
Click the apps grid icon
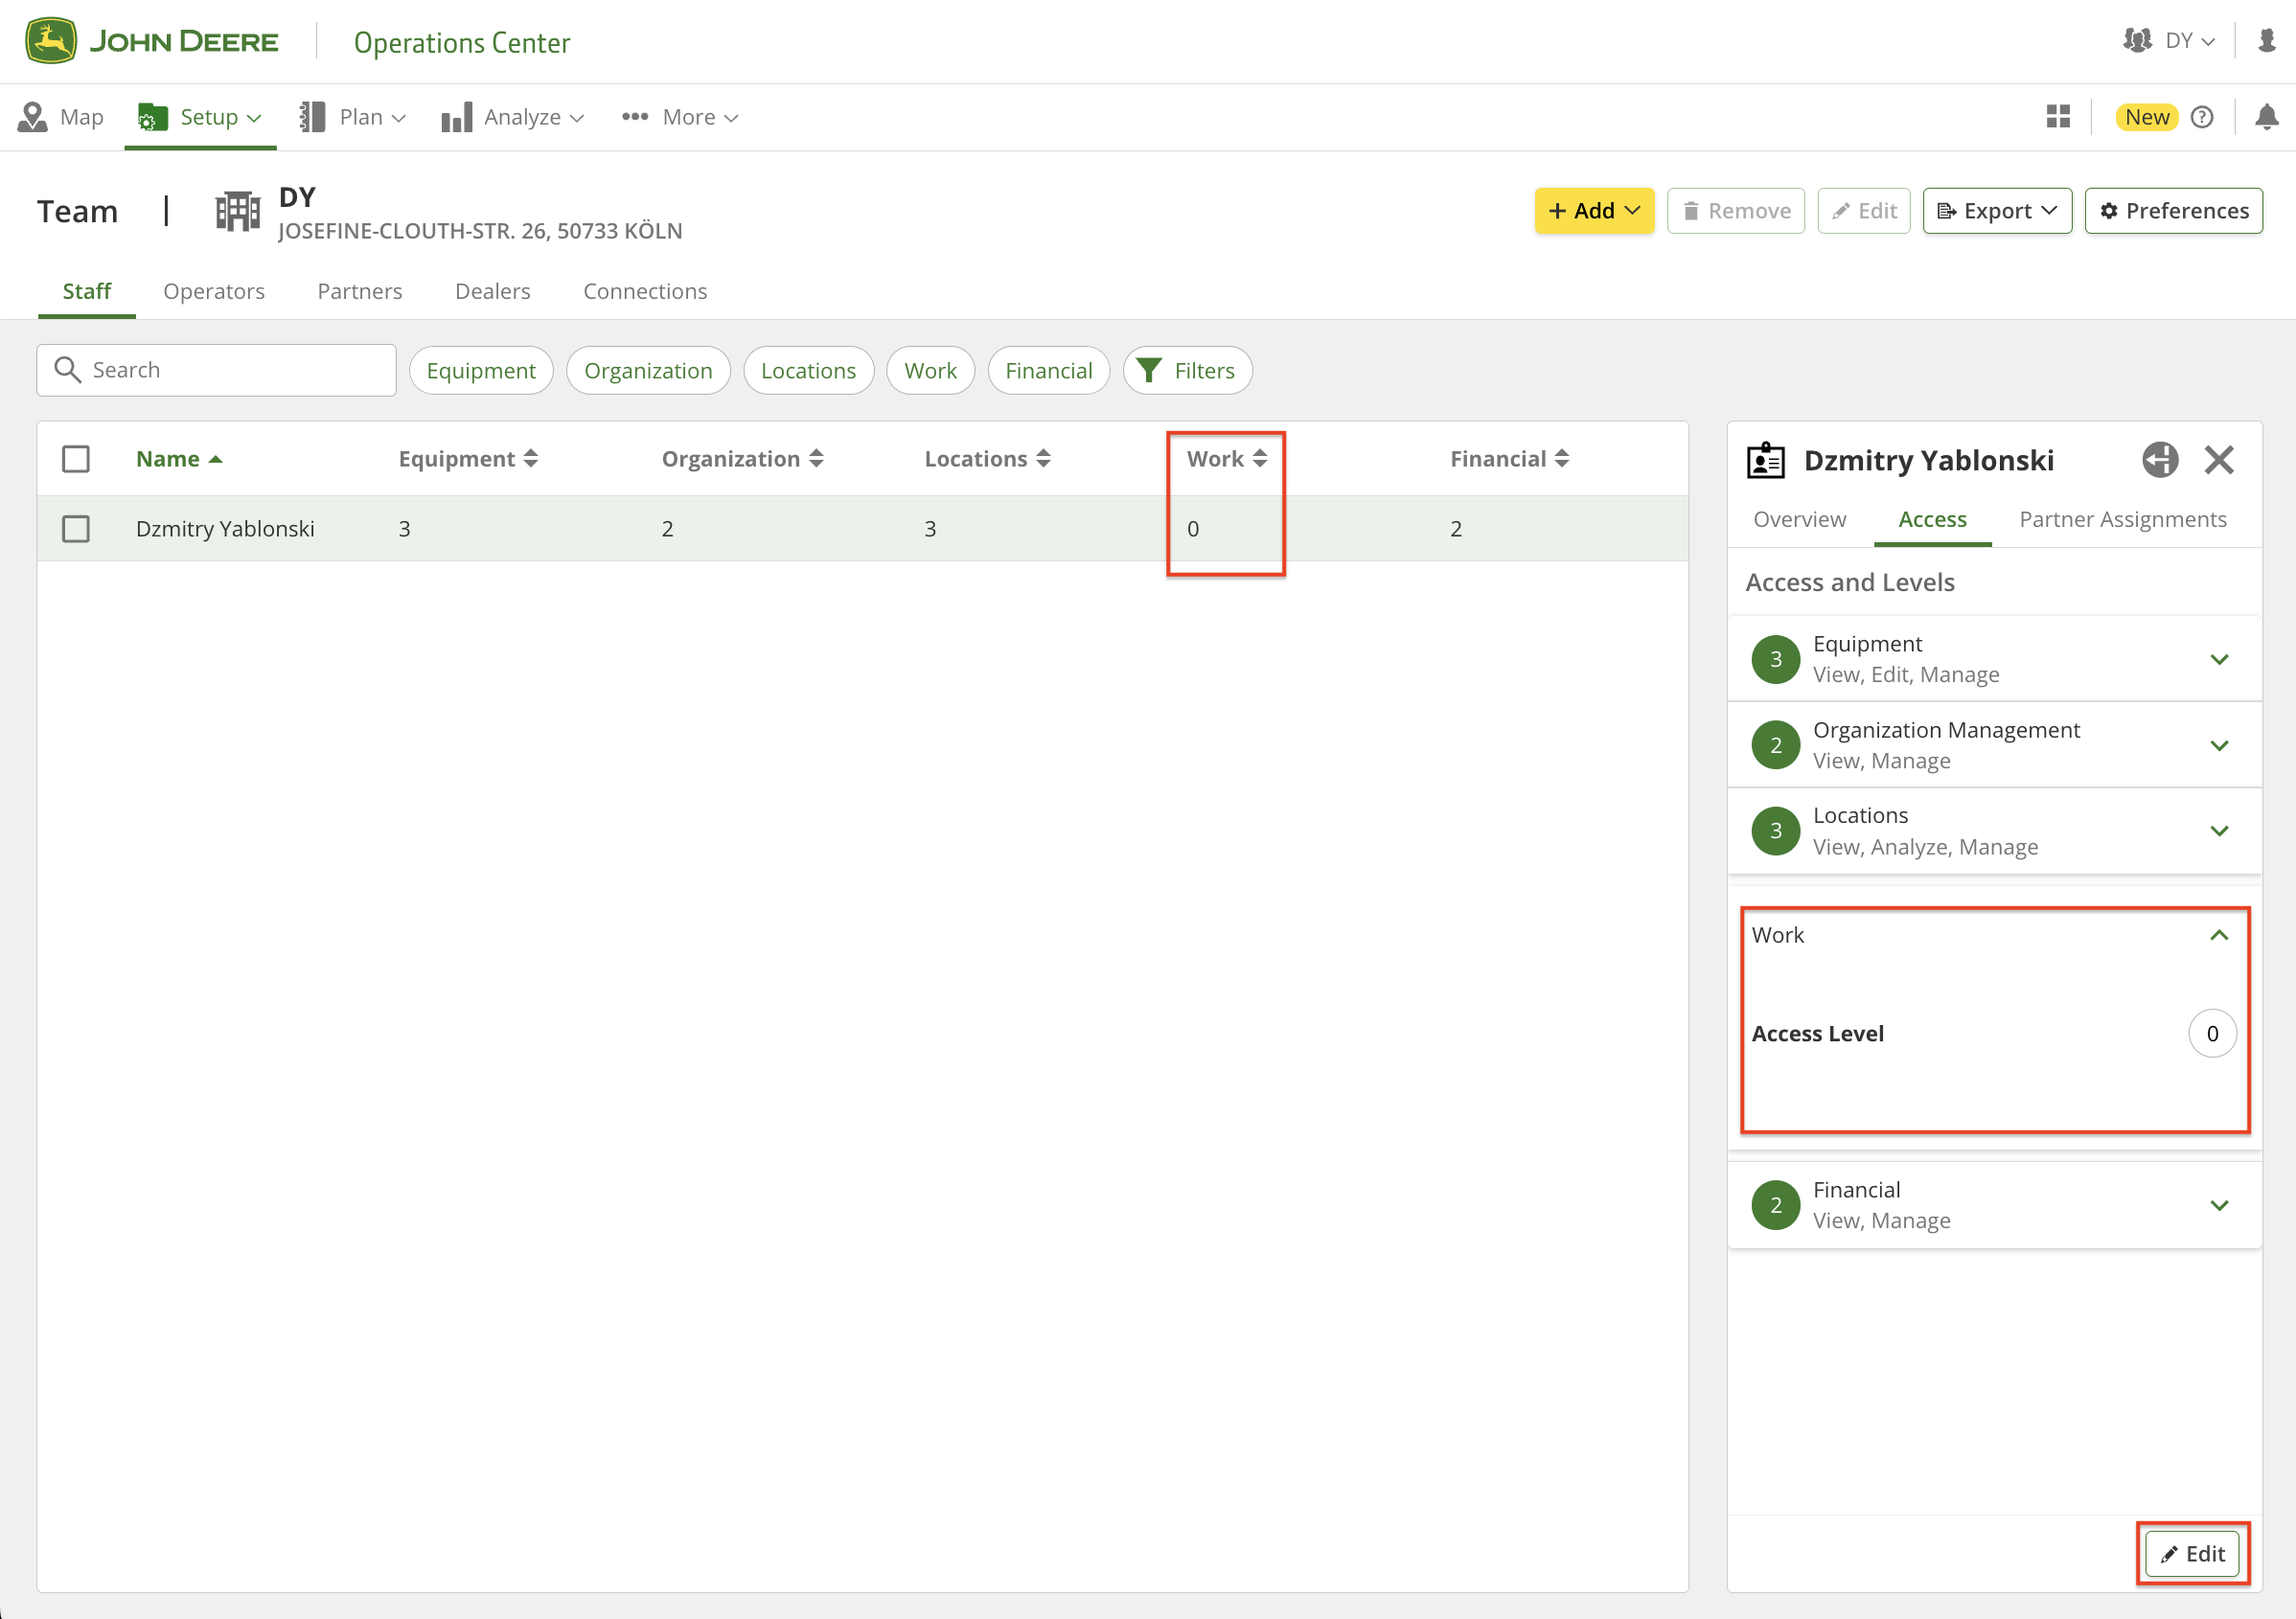pos(2058,117)
